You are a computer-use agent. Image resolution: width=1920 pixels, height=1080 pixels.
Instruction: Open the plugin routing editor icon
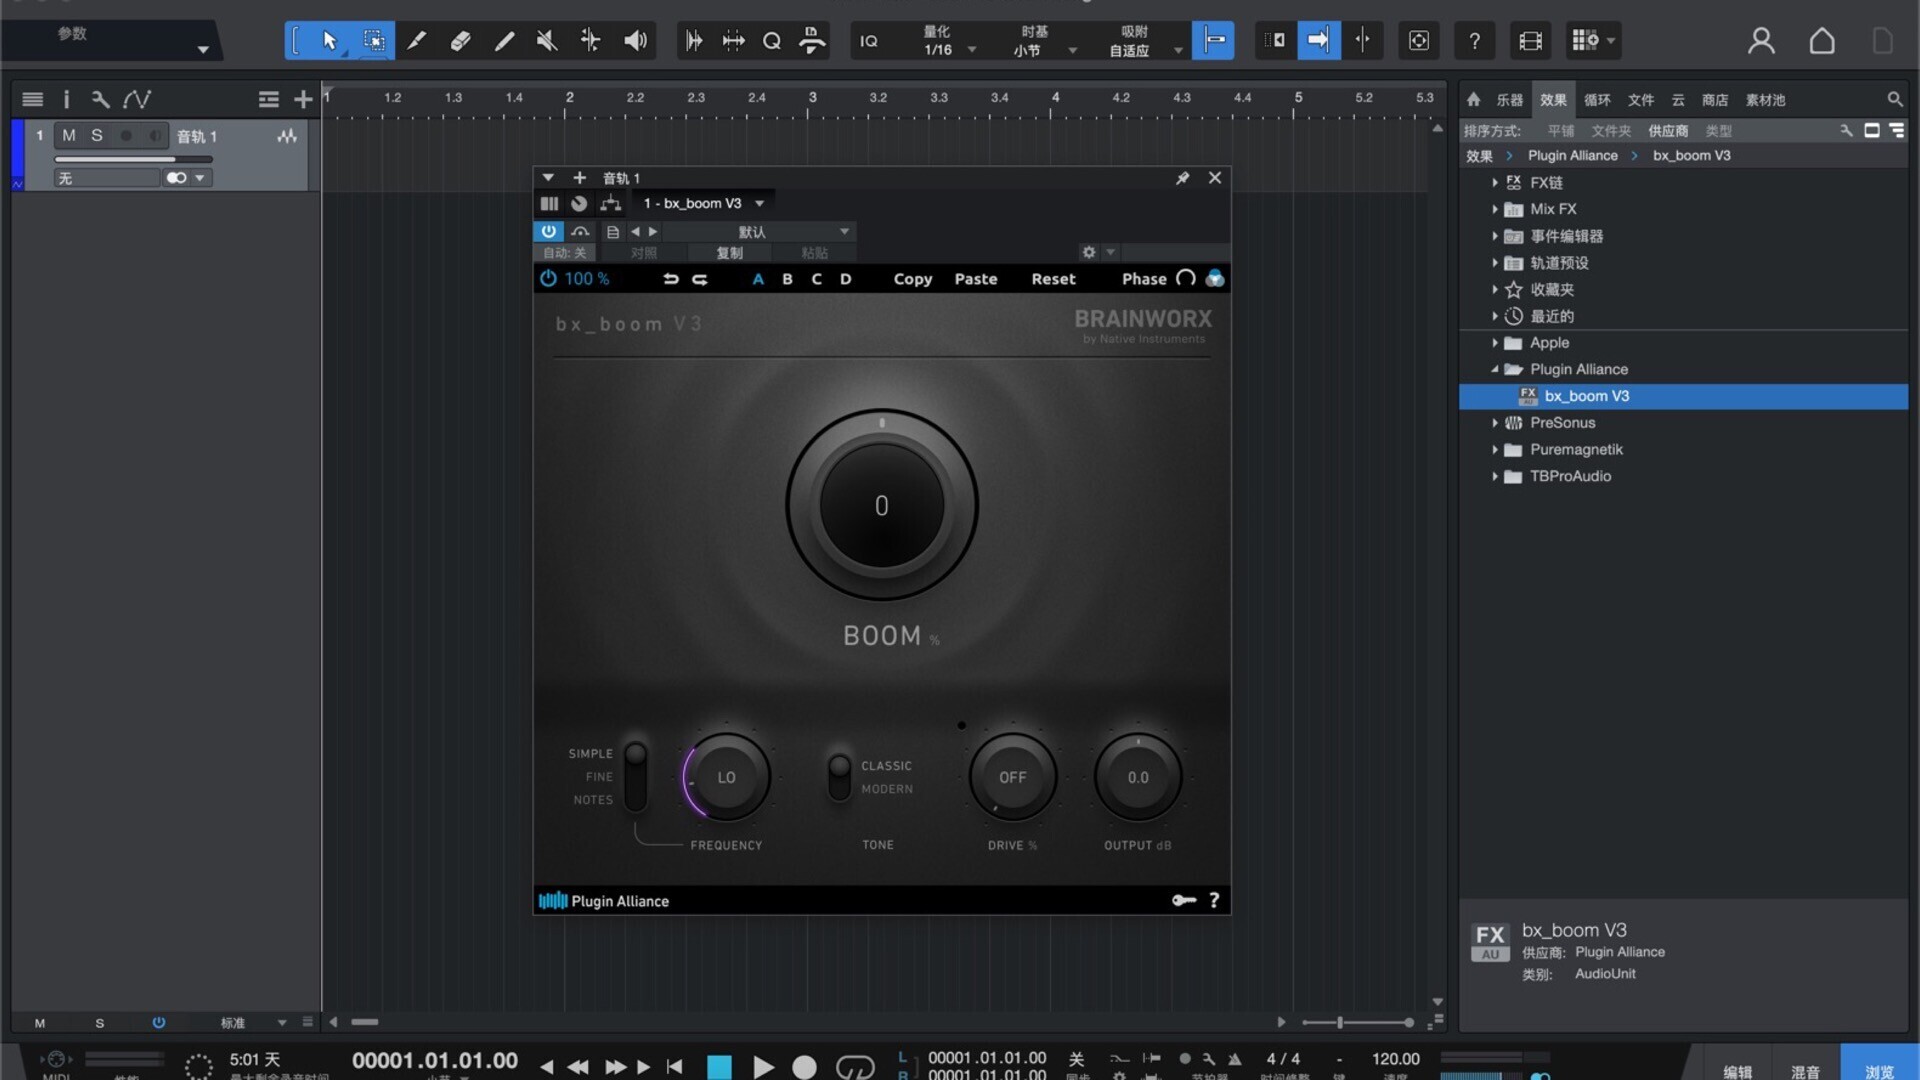[610, 203]
